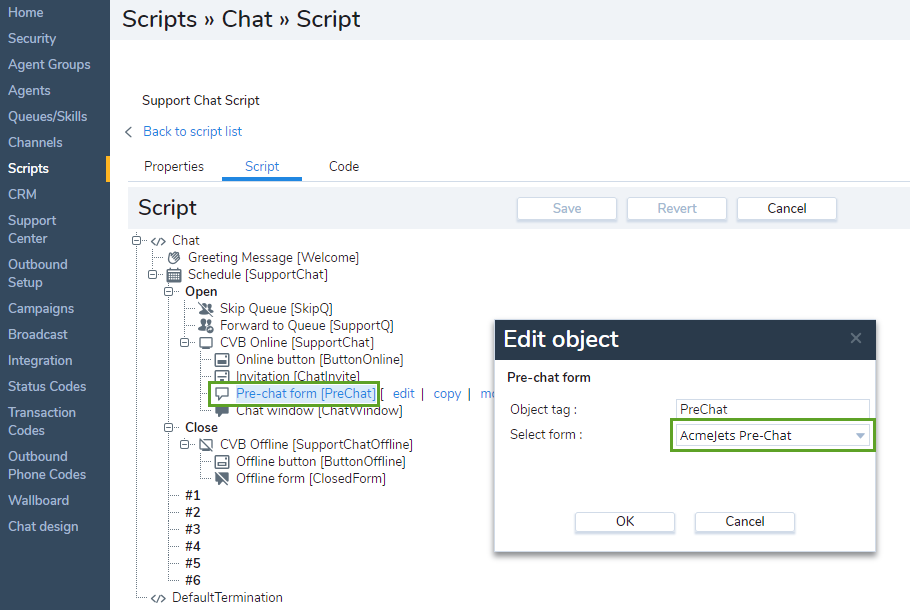Viewport: 910px width, 610px height.
Task: Select the DefaultTermination node
Action: pyautogui.click(x=228, y=598)
